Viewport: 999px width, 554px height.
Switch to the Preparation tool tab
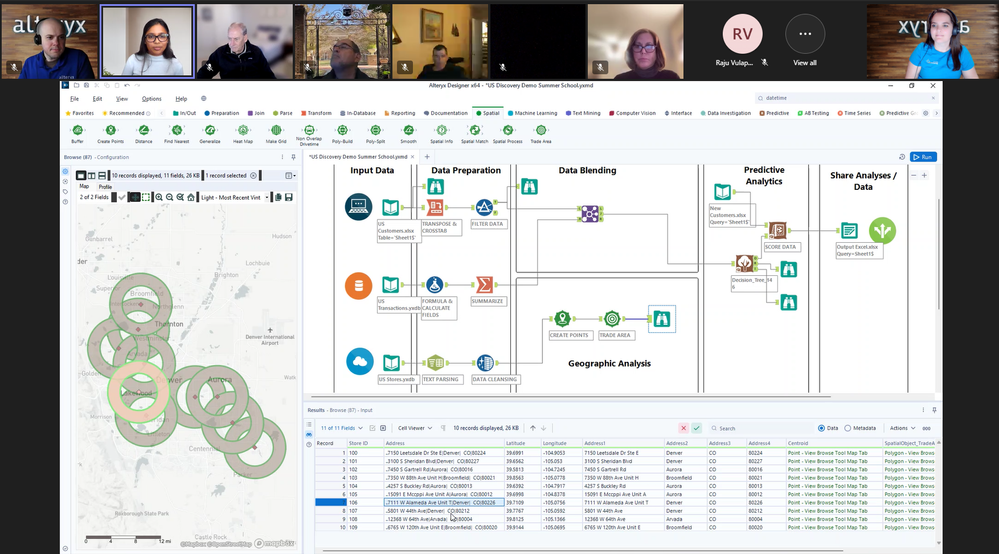(x=222, y=113)
